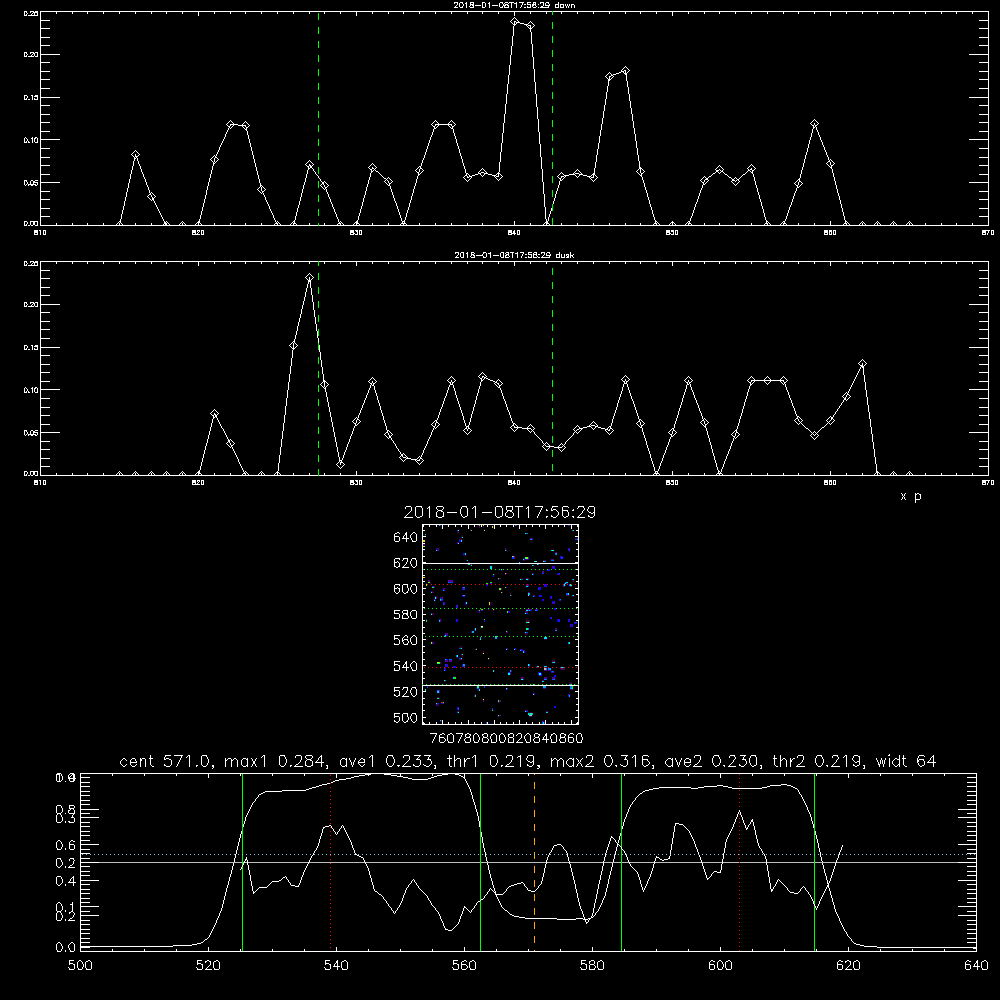Click the highest peak marker in the dawn plot
Image resolution: width=1000 pixels, height=1000 pixels.
click(x=515, y=22)
